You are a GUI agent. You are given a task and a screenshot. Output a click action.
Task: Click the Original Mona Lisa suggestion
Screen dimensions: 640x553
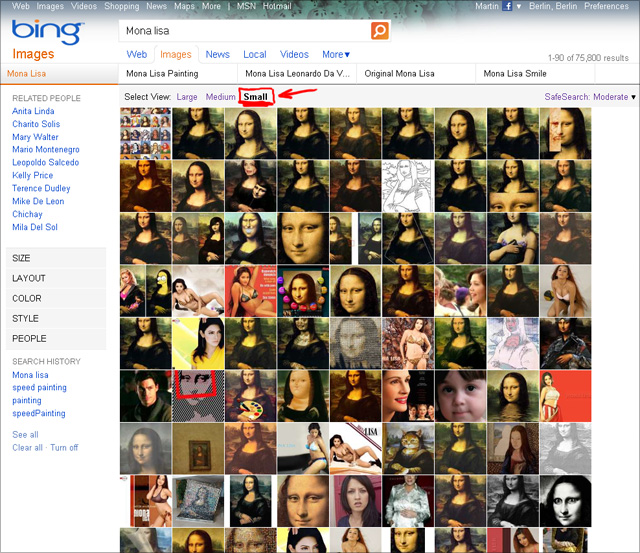click(x=399, y=73)
